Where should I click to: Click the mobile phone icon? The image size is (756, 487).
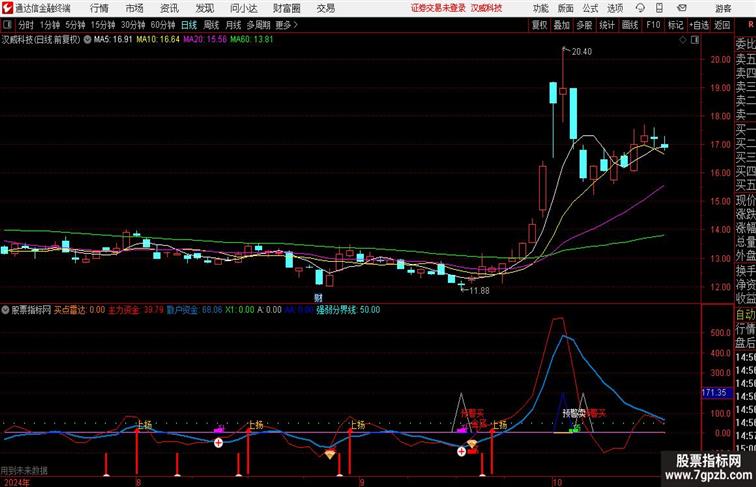pos(659,8)
